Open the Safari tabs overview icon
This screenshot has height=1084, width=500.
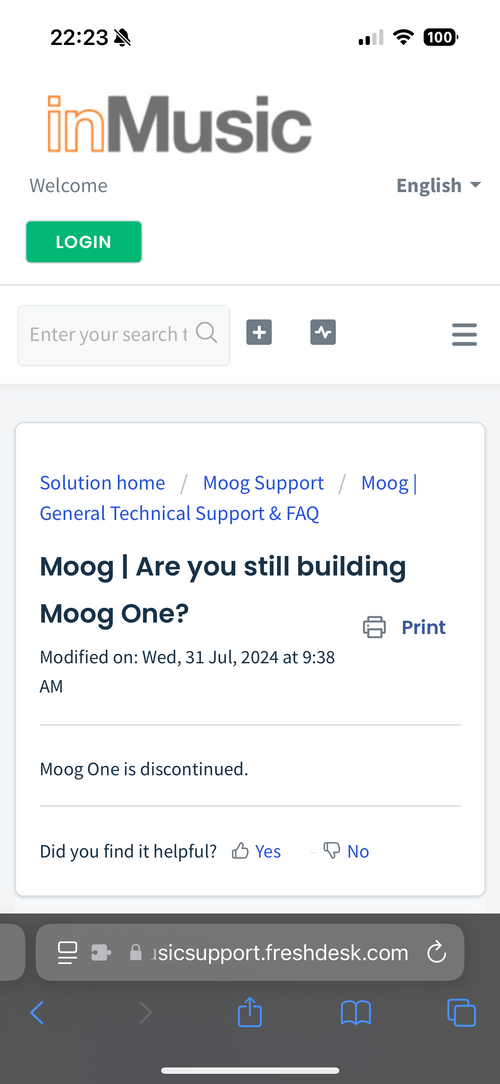[x=461, y=1013]
